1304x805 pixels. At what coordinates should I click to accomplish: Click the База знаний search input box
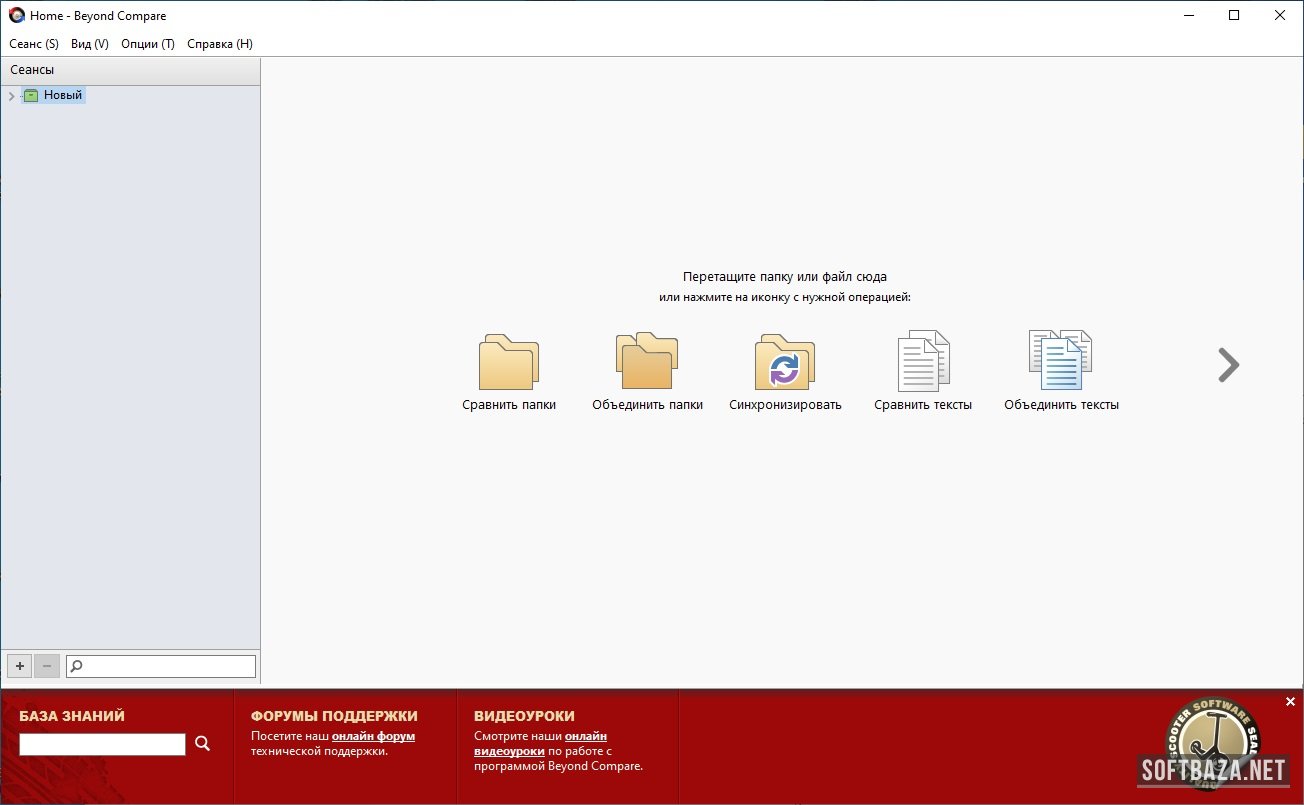click(102, 744)
